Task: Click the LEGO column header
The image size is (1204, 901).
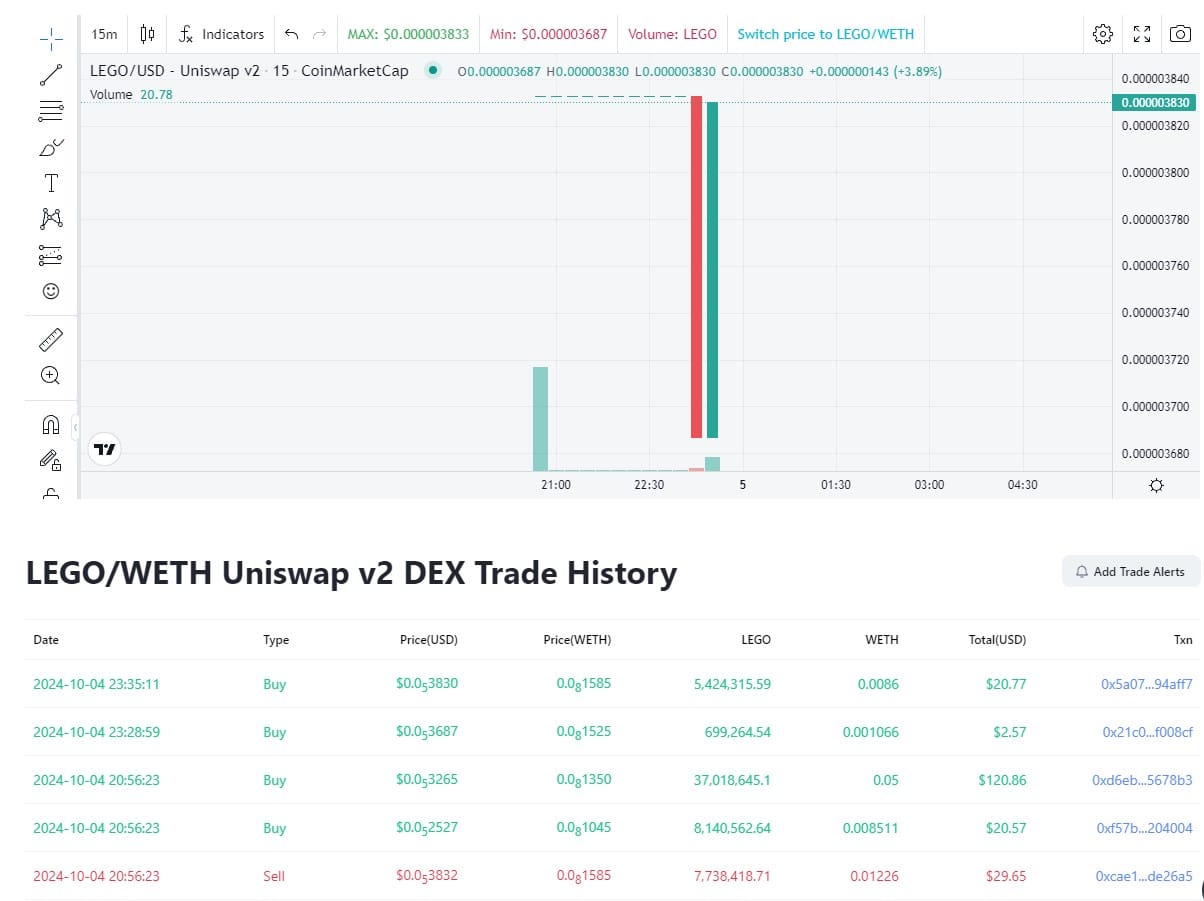Action: click(x=755, y=640)
